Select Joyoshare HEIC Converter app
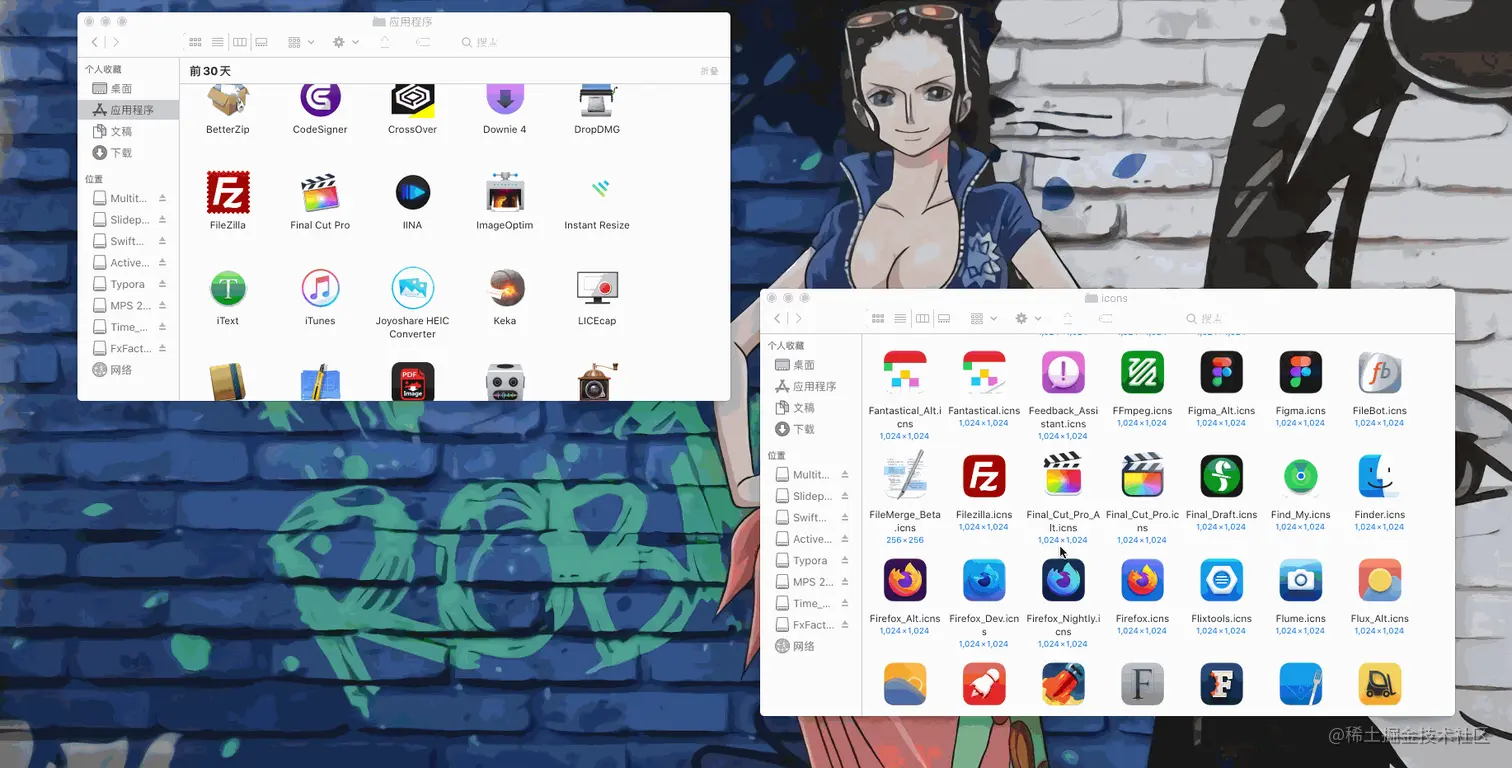The height and width of the screenshot is (768, 1512). pos(412,288)
